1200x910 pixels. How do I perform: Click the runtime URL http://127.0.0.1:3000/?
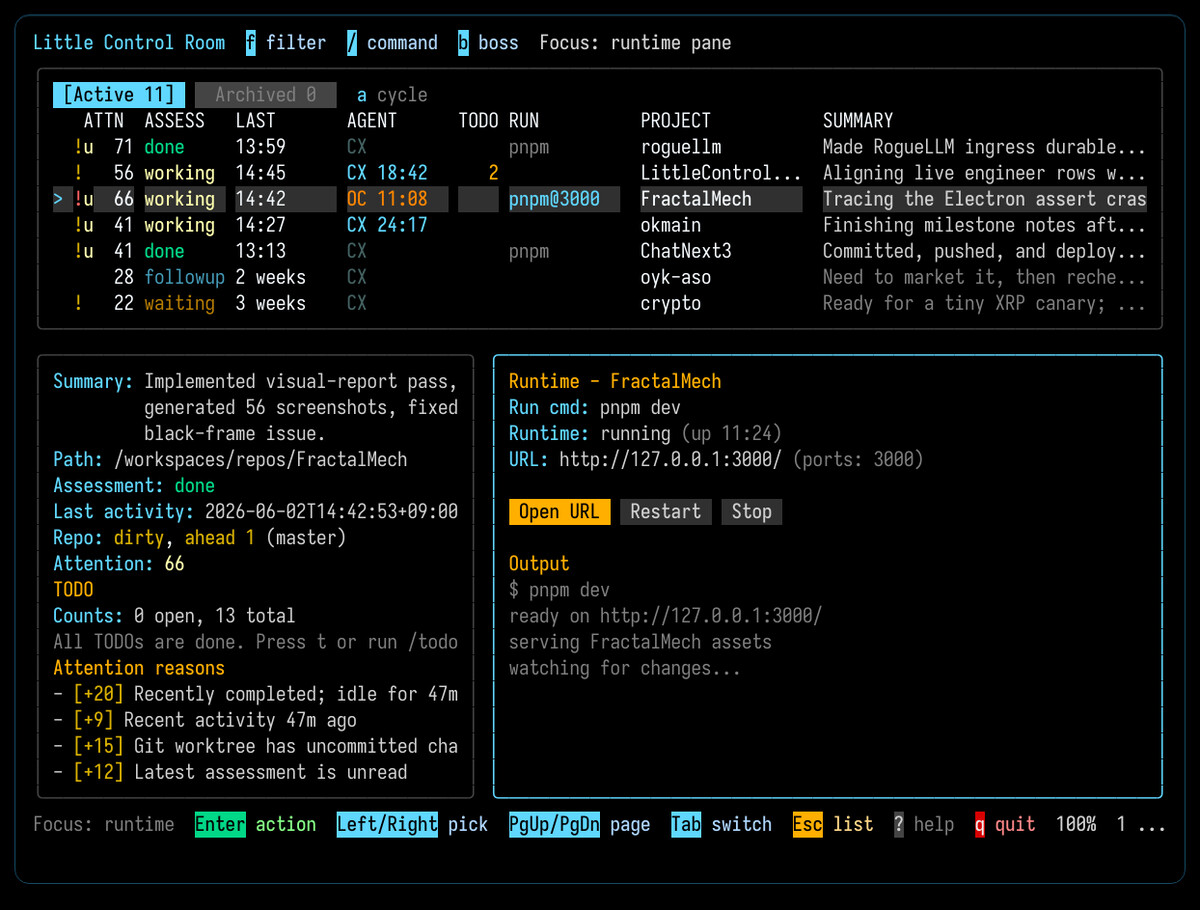pyautogui.click(x=670, y=460)
